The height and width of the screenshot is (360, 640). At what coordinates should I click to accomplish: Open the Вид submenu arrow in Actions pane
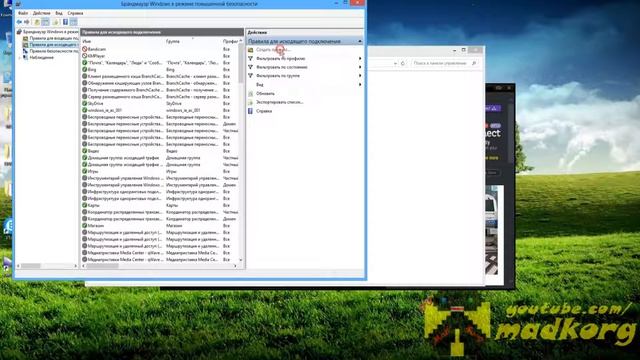point(360,84)
